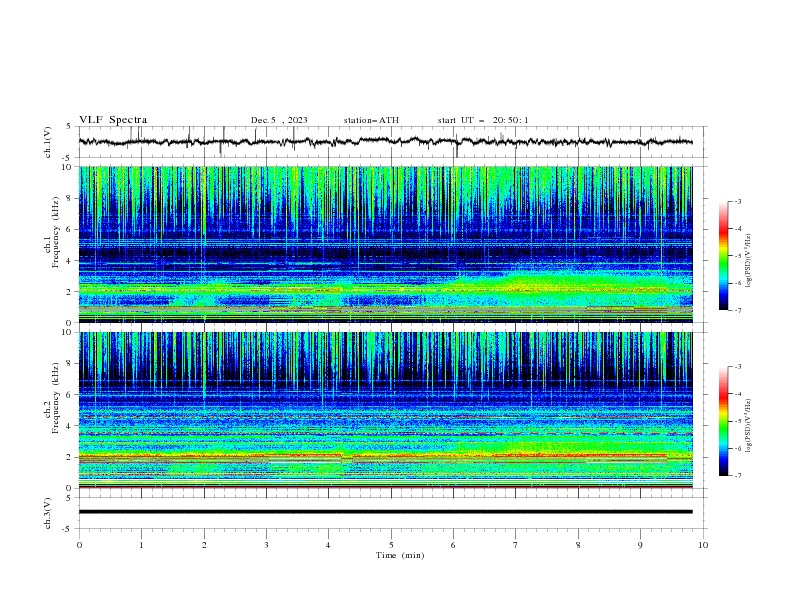Click the ch.1 Frequency (kHz) axis label

pyautogui.click(x=52, y=230)
